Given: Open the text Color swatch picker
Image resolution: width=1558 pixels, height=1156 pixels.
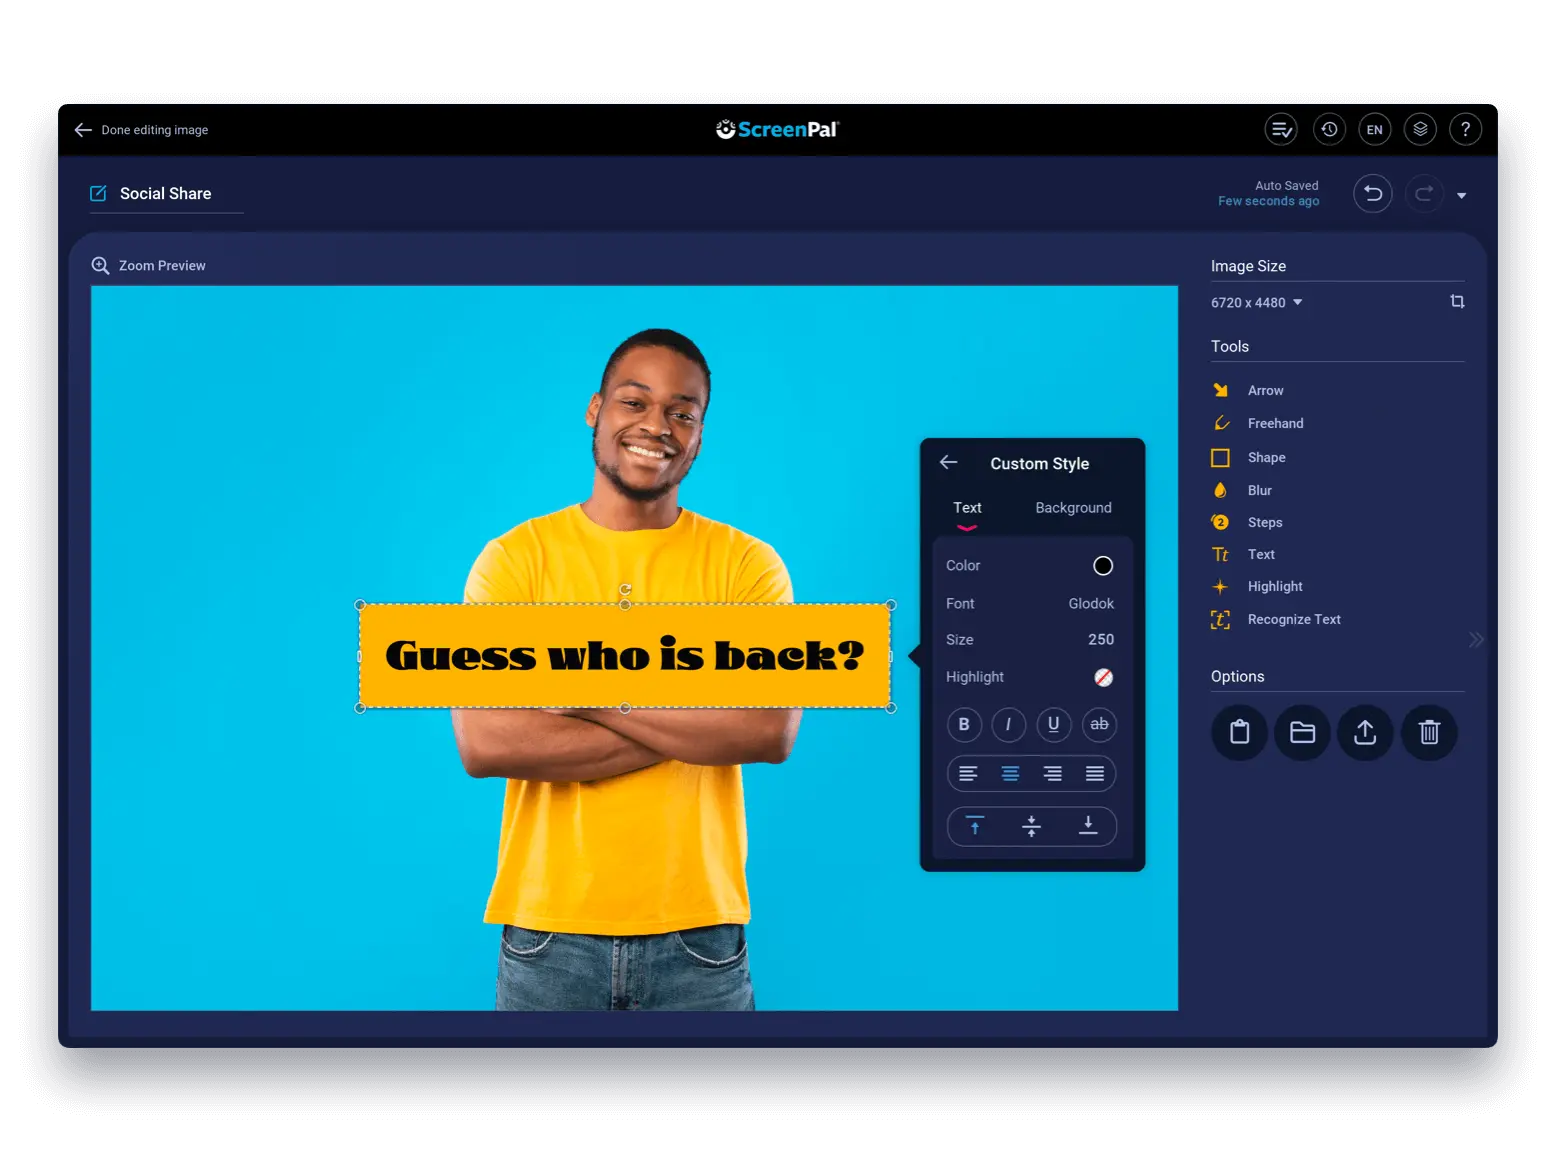Looking at the screenshot, I should click(x=1102, y=565).
